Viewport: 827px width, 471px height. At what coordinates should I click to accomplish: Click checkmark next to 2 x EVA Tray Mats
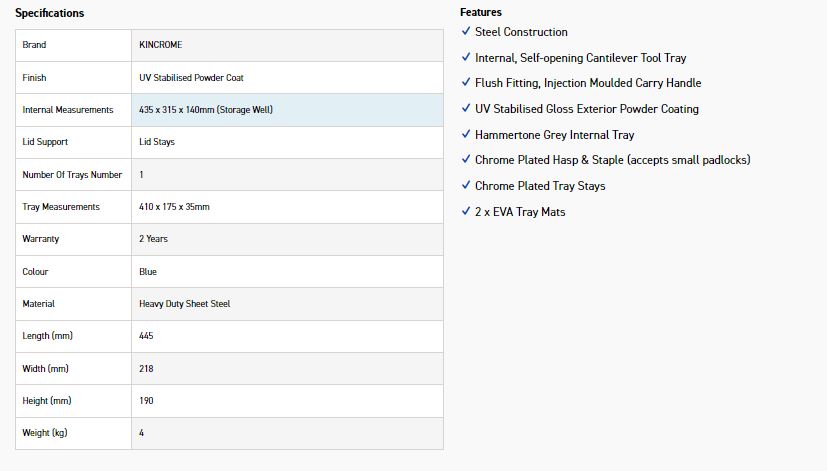(x=466, y=211)
